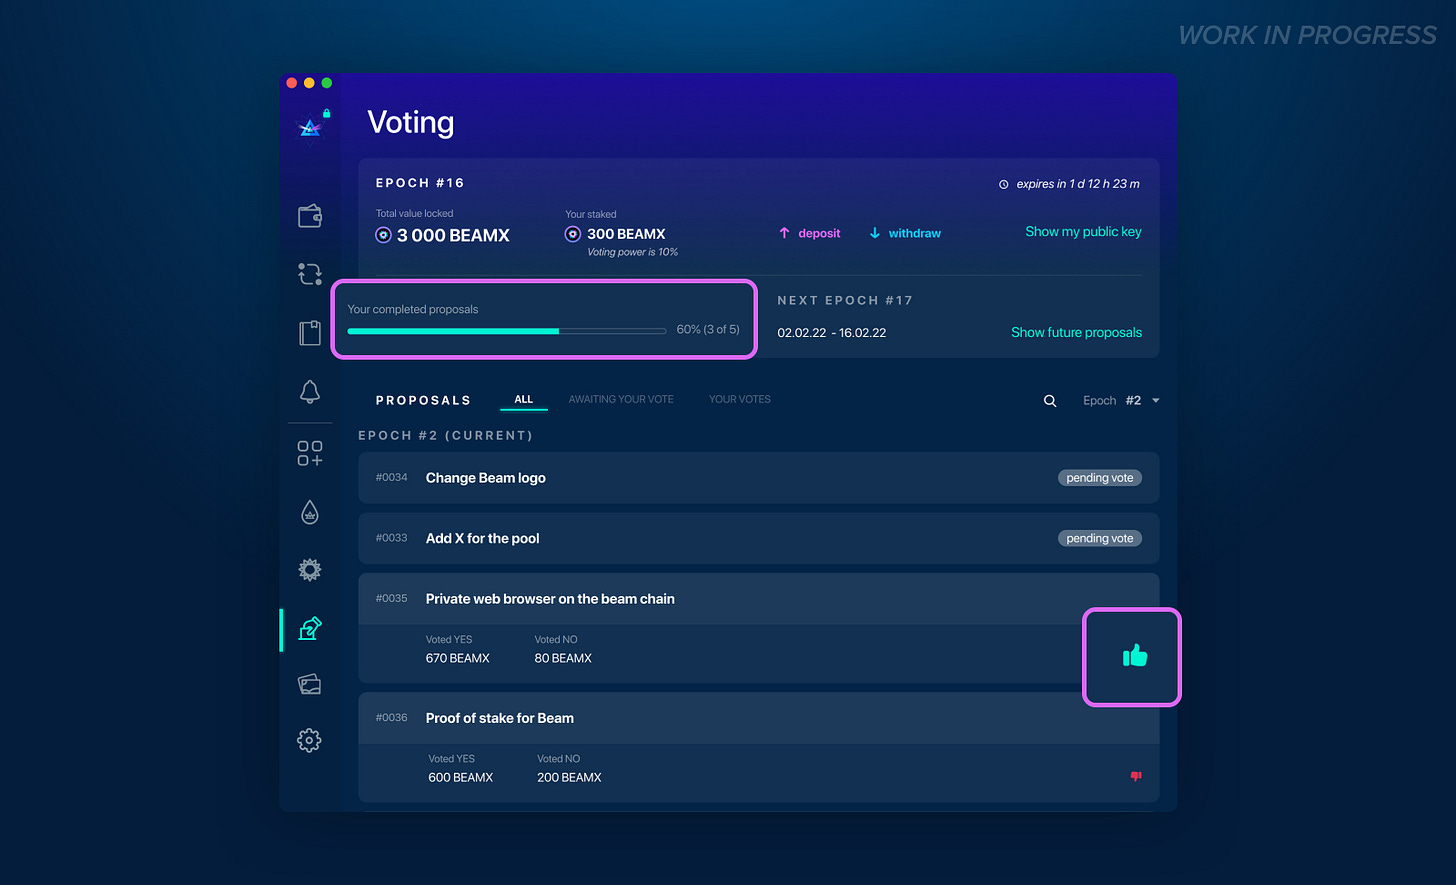Viewport: 1456px width, 885px height.
Task: Open proposal Proof of stake for Beam
Action: (x=759, y=718)
